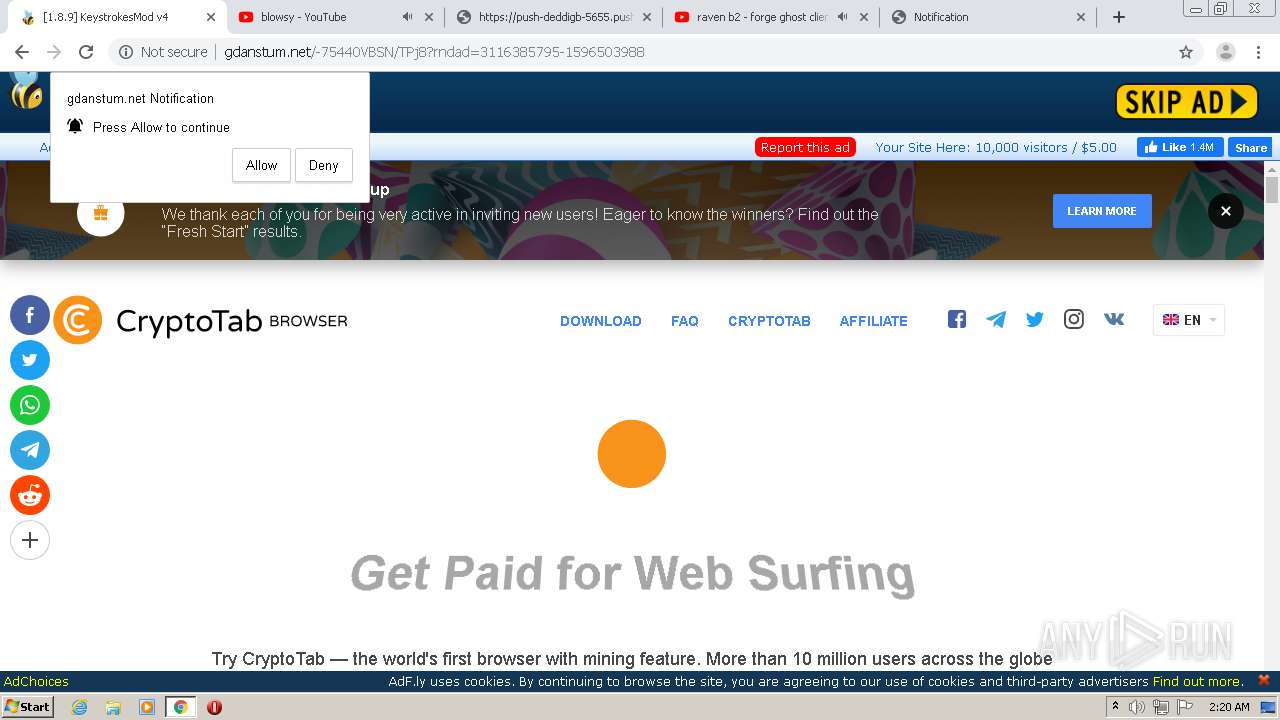The width and height of the screenshot is (1280, 720).
Task: Click the CryptoTab orange logo
Action: point(78,320)
